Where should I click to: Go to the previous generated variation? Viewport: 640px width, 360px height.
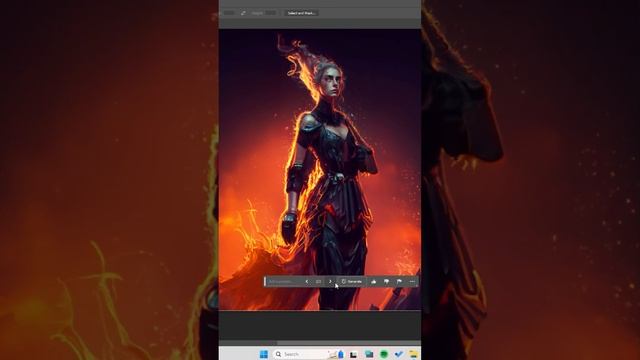[307, 281]
